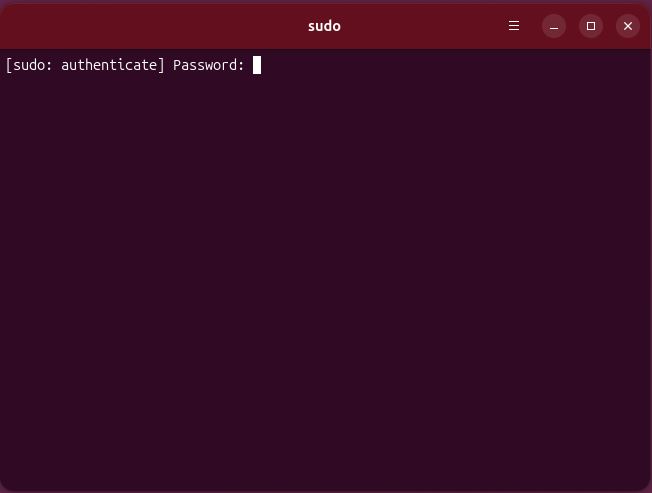
Task: Select the three-line menu button in header
Action: pos(514,26)
